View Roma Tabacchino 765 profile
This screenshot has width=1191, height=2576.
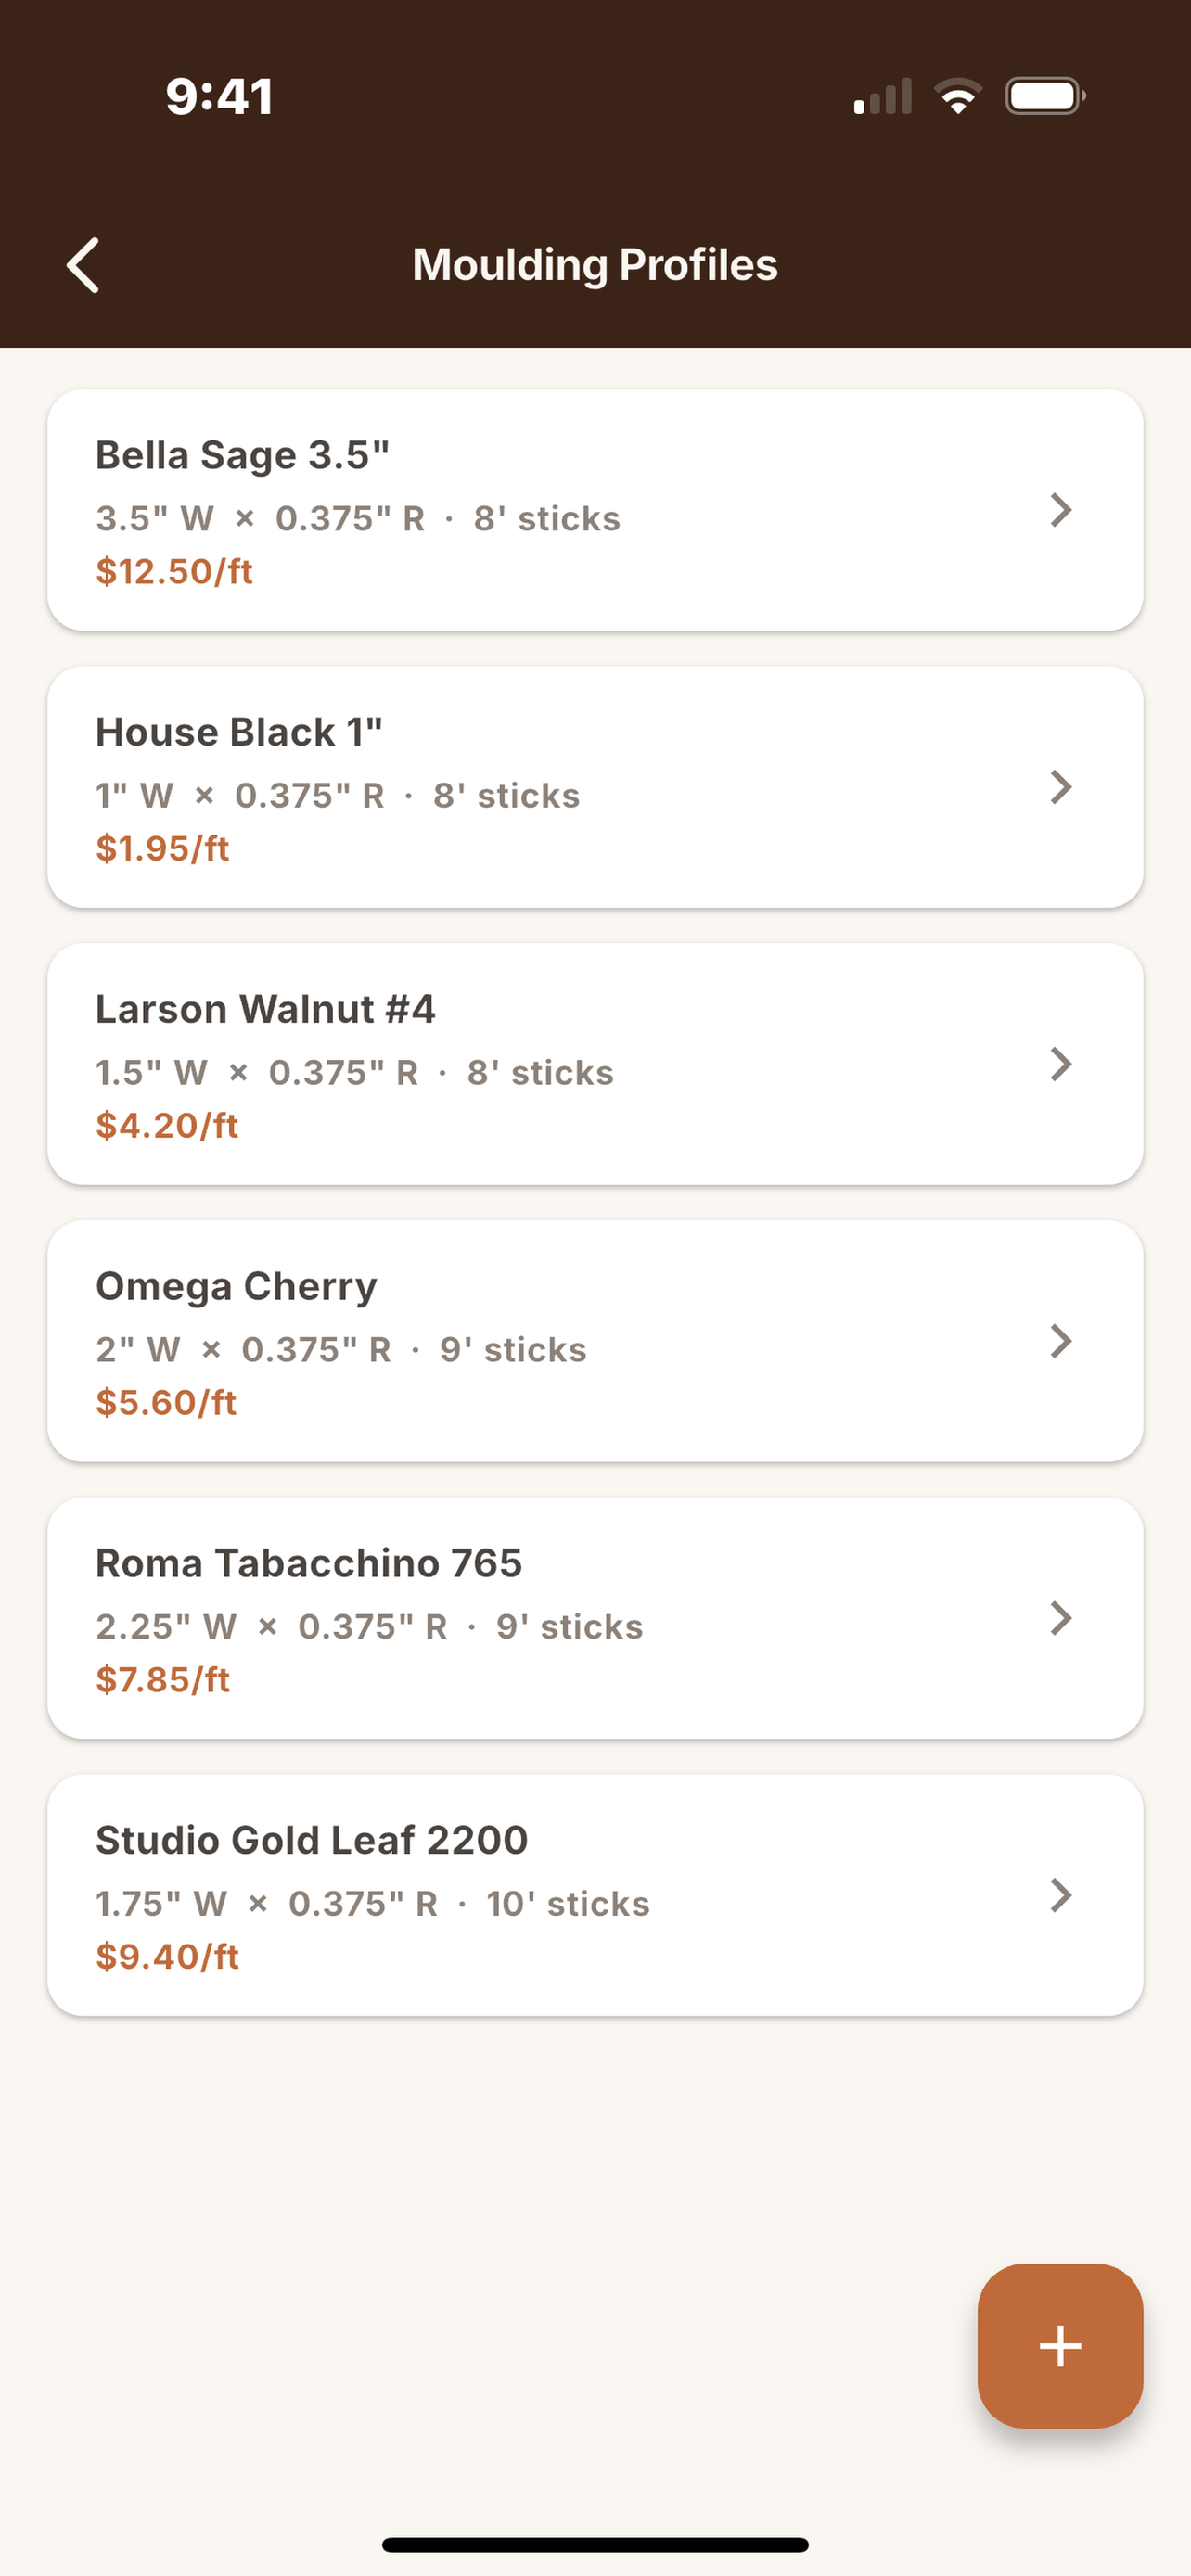point(595,1618)
